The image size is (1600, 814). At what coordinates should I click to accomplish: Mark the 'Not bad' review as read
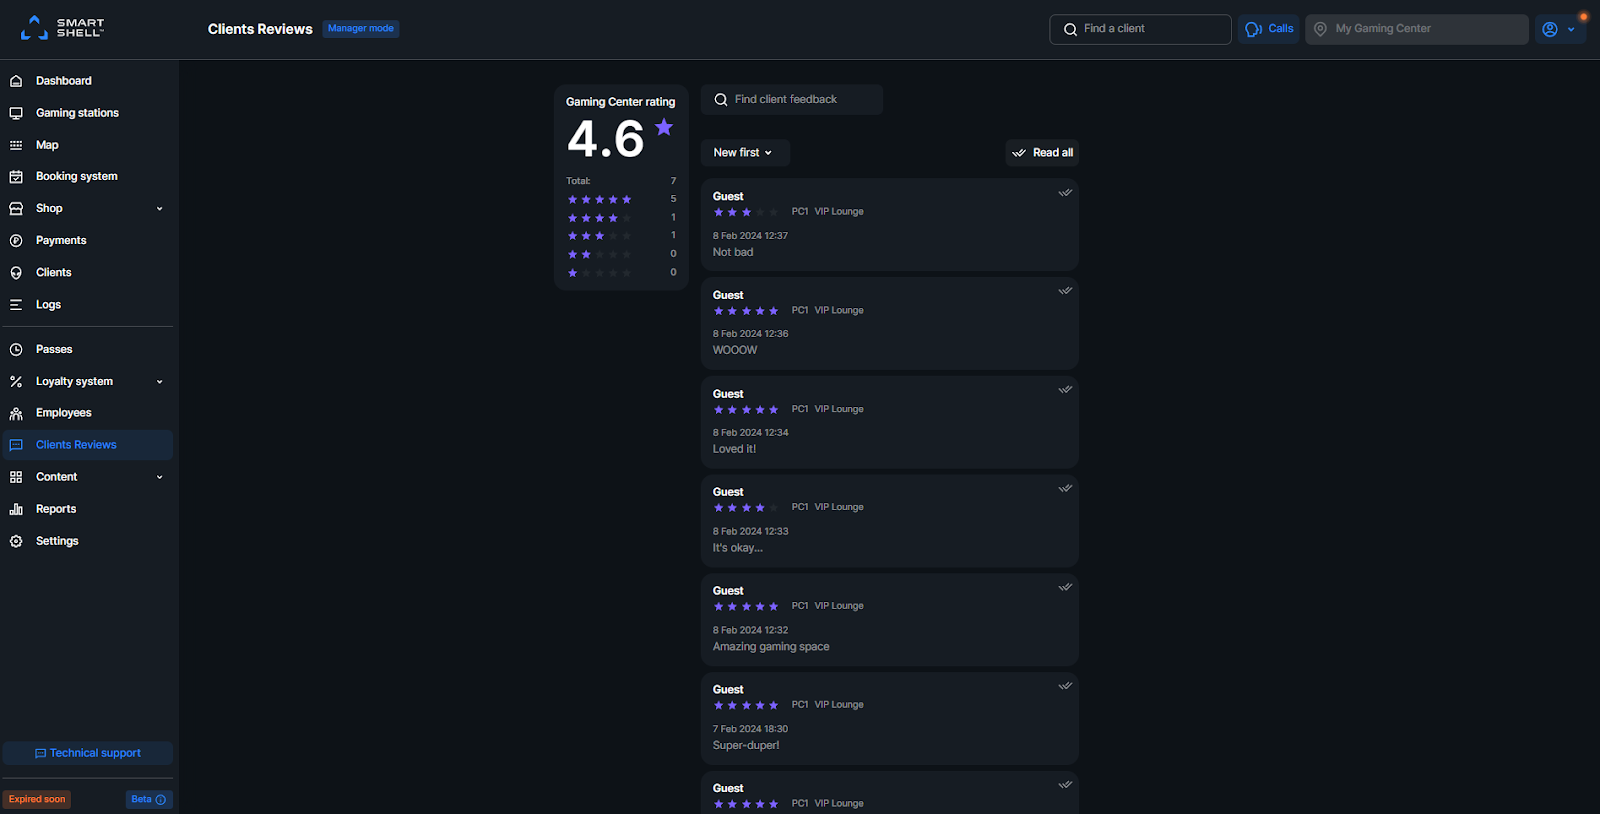coord(1065,193)
